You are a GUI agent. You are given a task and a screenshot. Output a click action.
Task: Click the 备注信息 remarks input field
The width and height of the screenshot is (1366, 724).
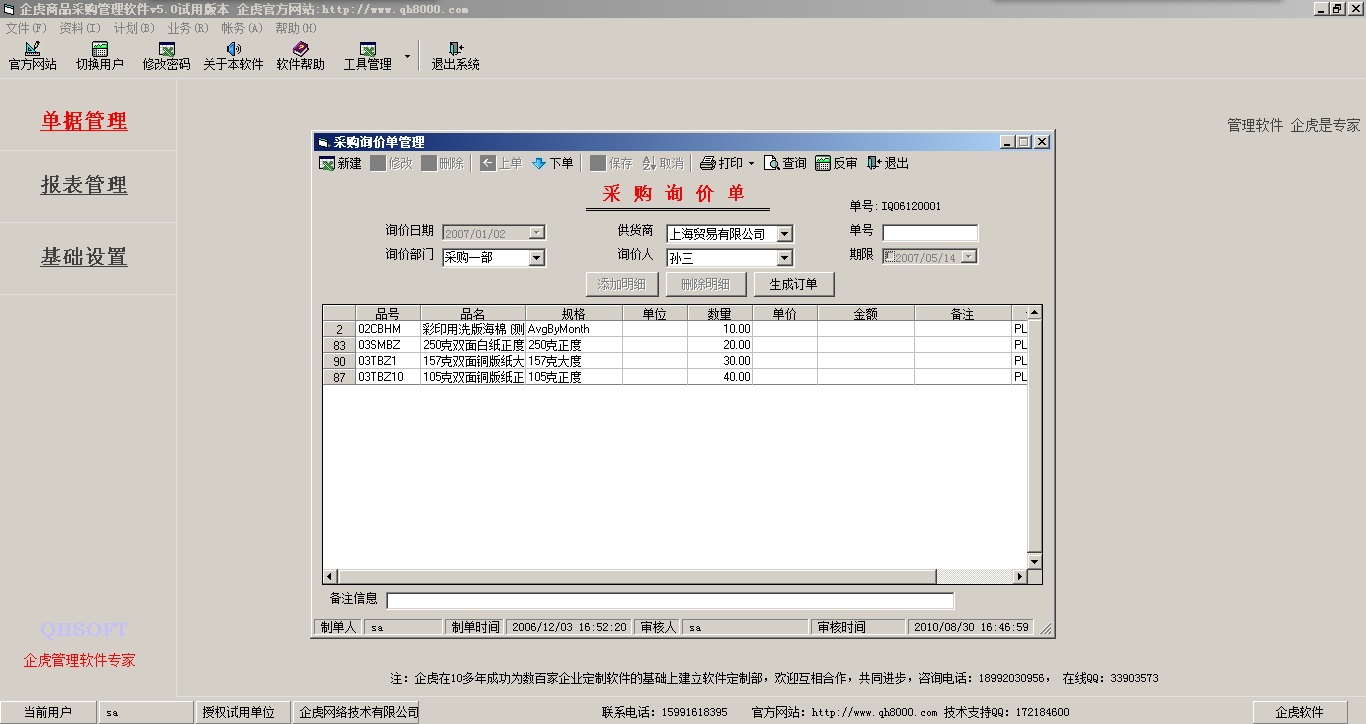pos(670,600)
